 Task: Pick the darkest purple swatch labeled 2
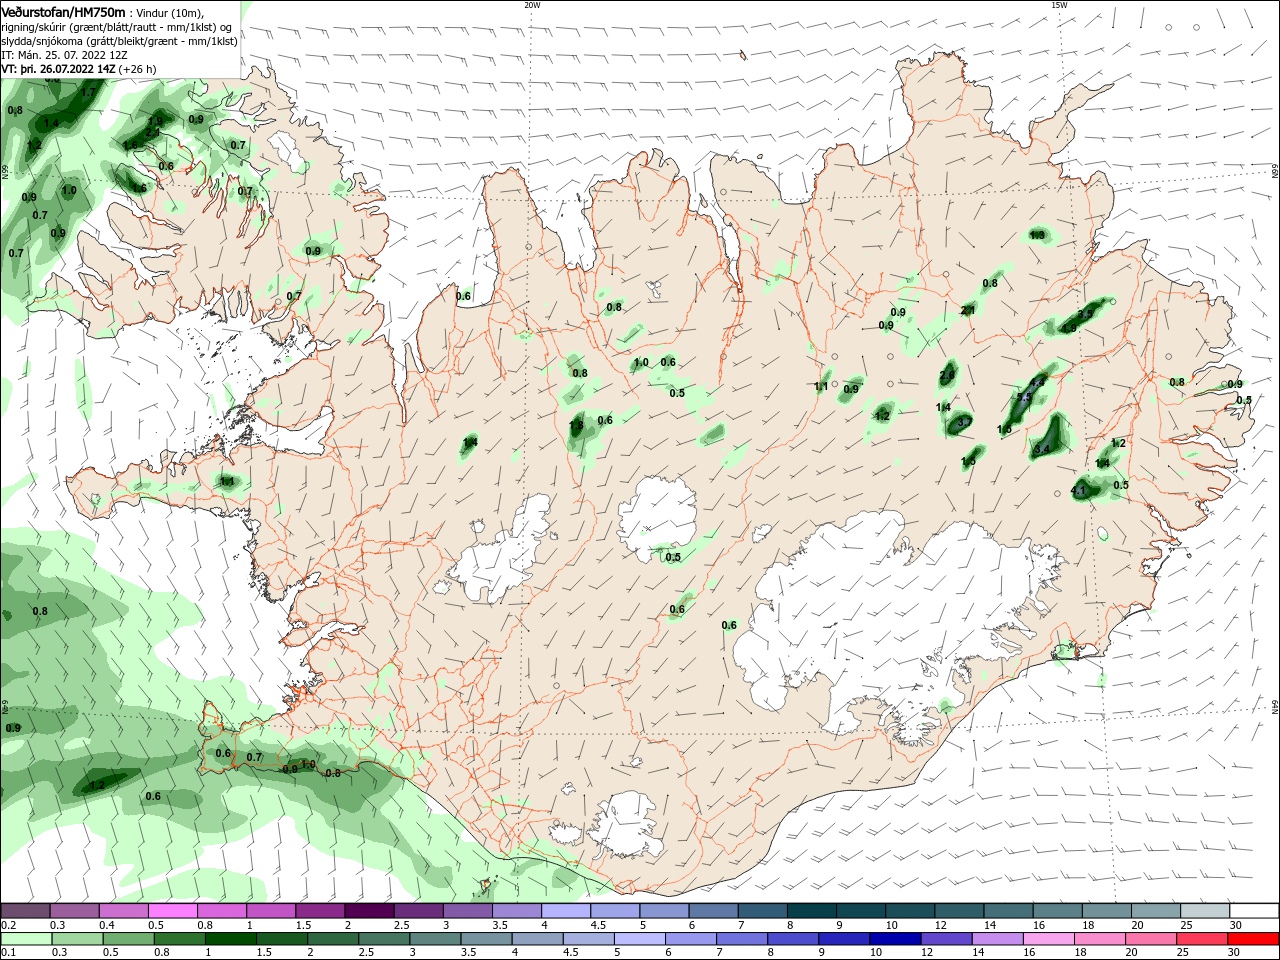(x=369, y=911)
